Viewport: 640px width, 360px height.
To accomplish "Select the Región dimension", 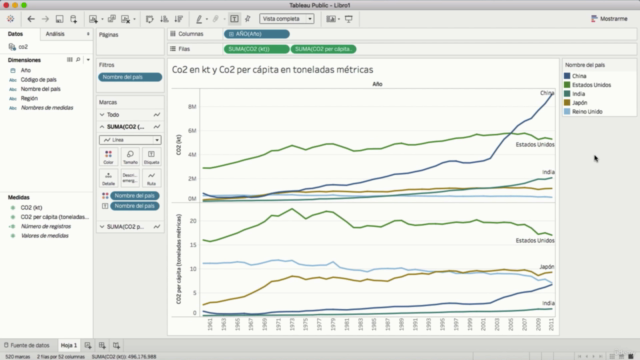I will tap(29, 98).
